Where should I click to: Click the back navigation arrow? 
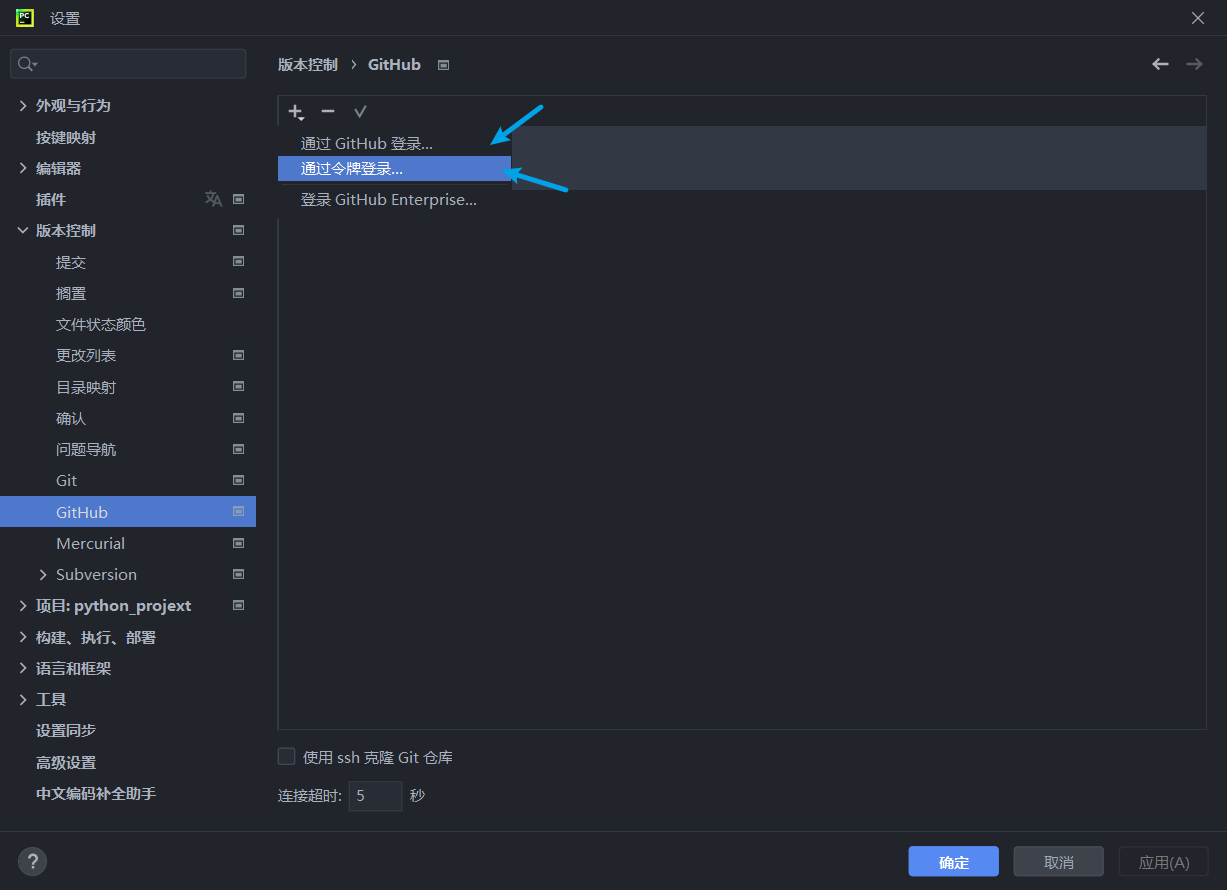[1160, 64]
